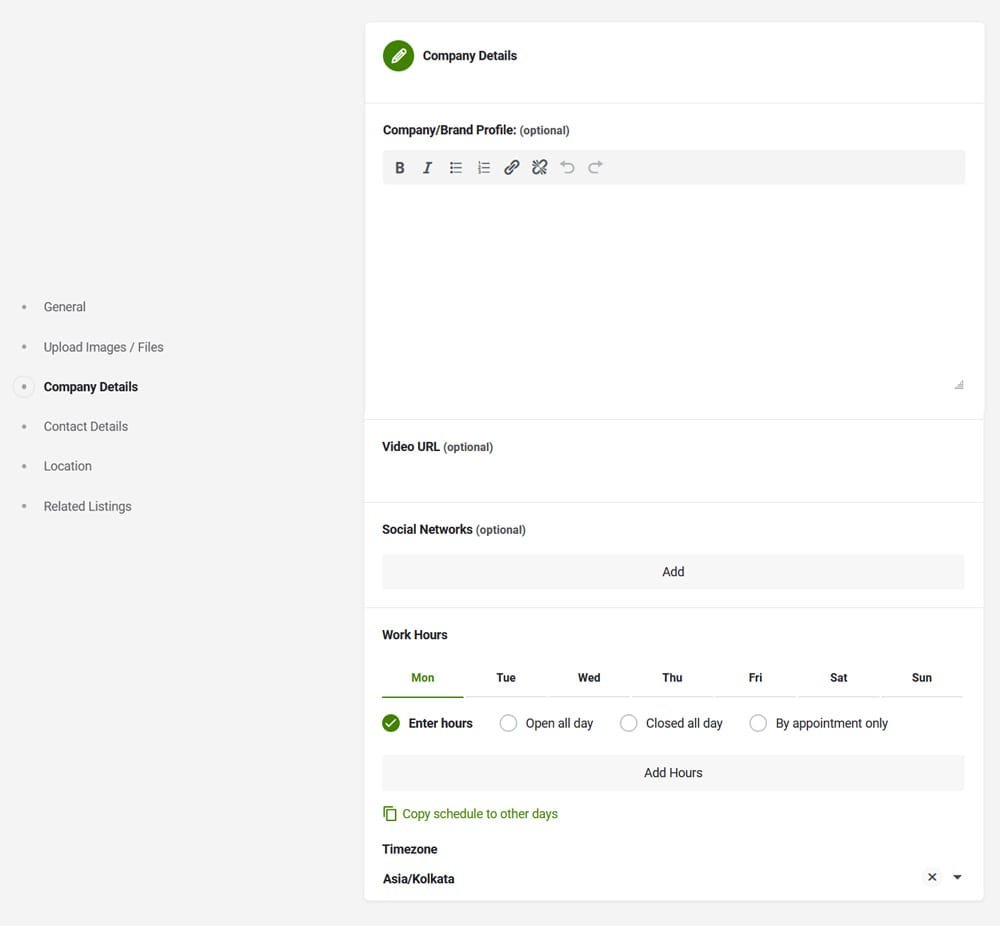Click the remove link icon
The width and height of the screenshot is (1000, 926).
[540, 168]
